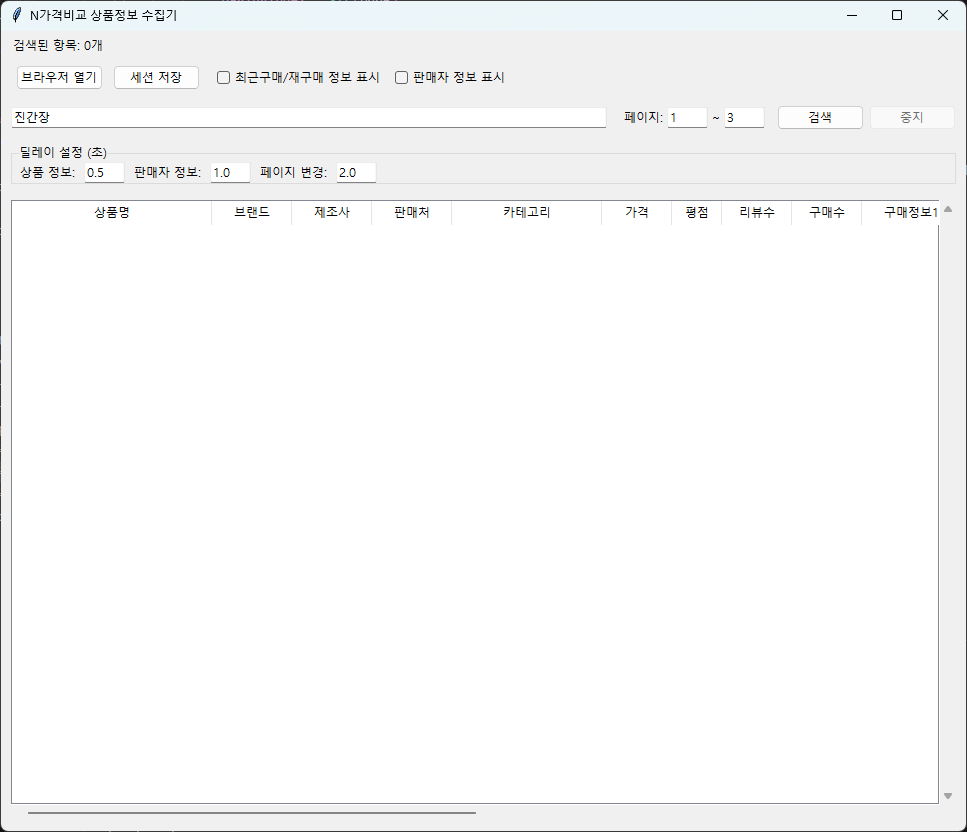Click the 상품 정보 delay input

[x=104, y=173]
